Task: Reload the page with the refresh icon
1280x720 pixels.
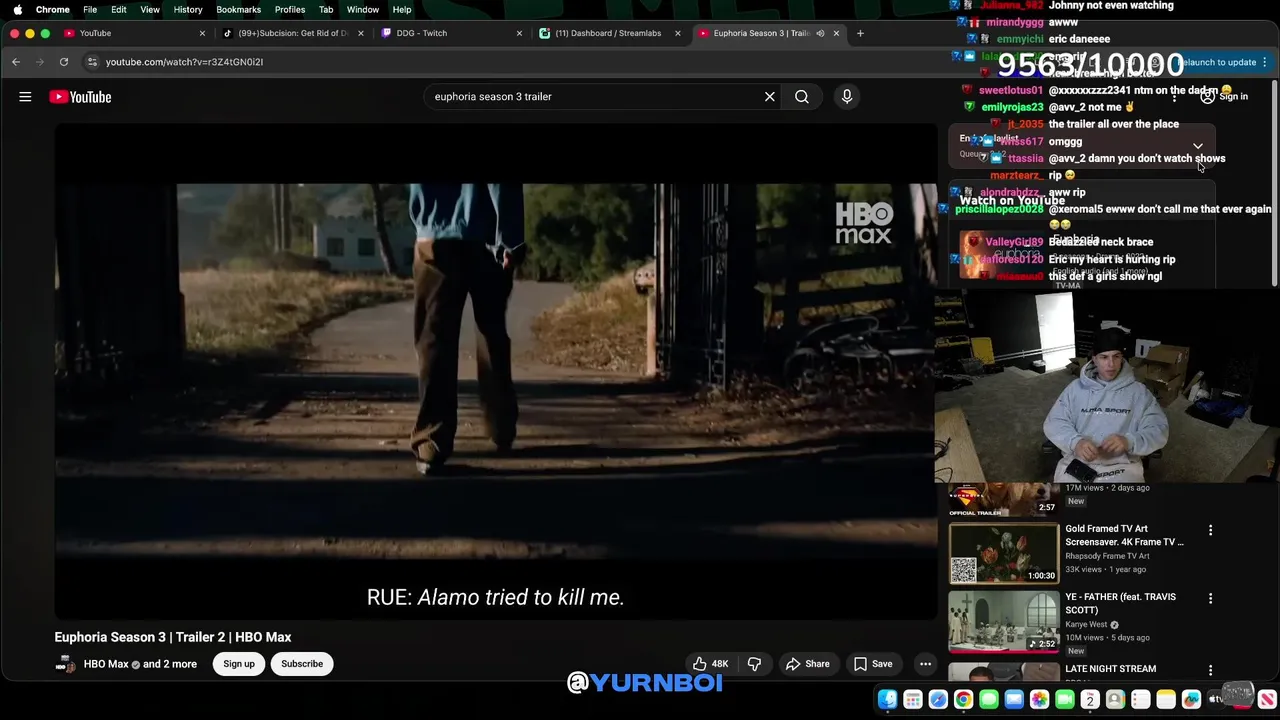Action: [x=63, y=62]
